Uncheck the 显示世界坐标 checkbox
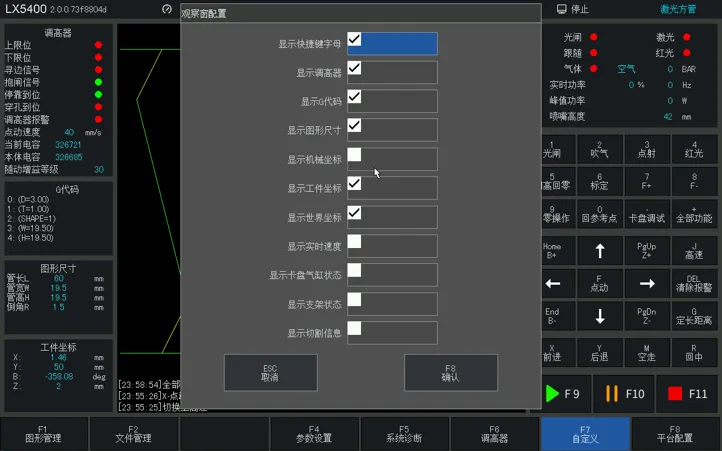Screen dimensions: 722x451 click(354, 213)
